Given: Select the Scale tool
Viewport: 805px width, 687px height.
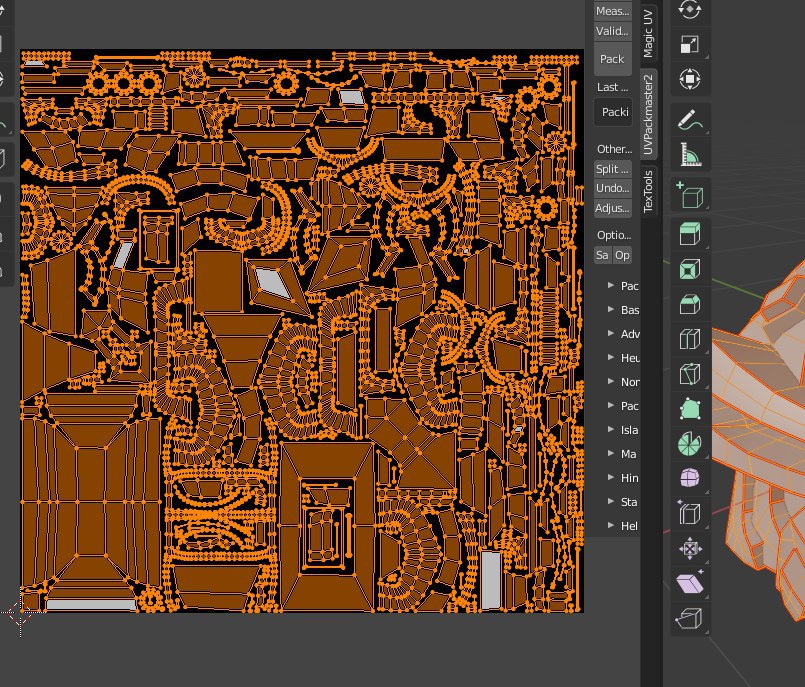Looking at the screenshot, I should 689,44.
